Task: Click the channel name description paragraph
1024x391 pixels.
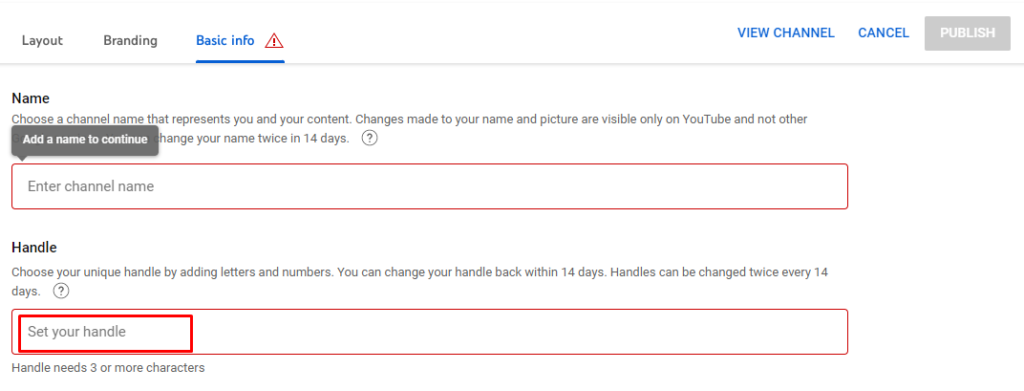Action: click(x=410, y=129)
